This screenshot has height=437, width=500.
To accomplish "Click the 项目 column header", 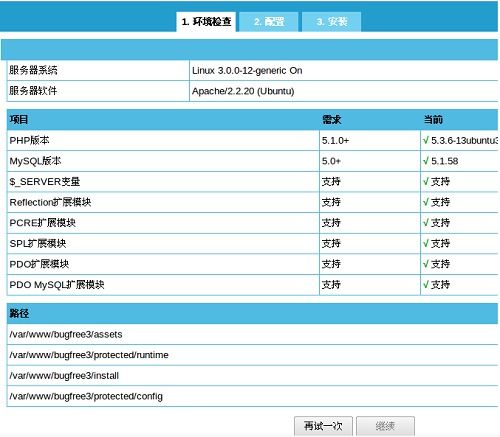I will (x=19, y=119).
